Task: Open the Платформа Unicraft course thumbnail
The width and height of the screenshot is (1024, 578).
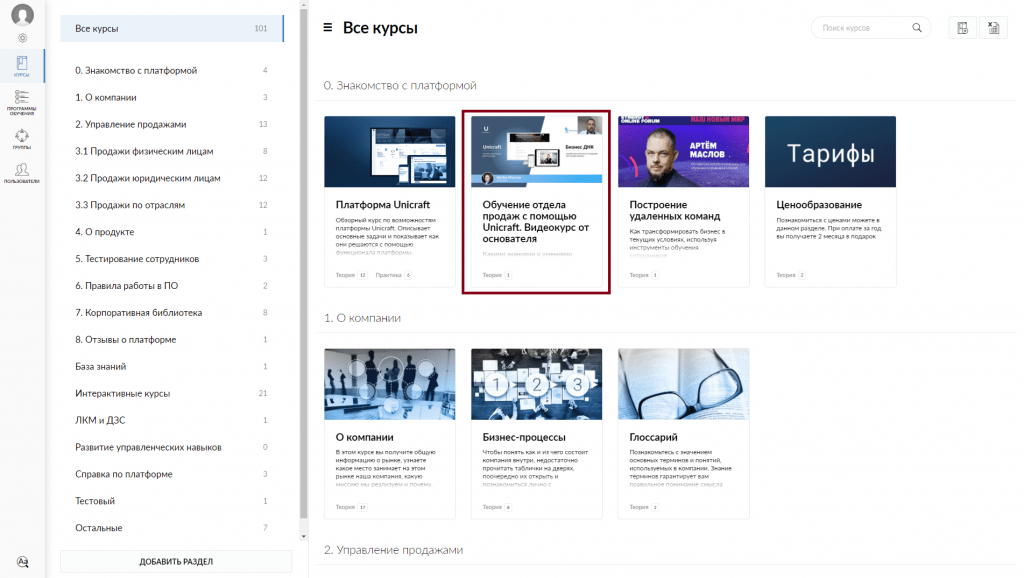Action: (390, 152)
